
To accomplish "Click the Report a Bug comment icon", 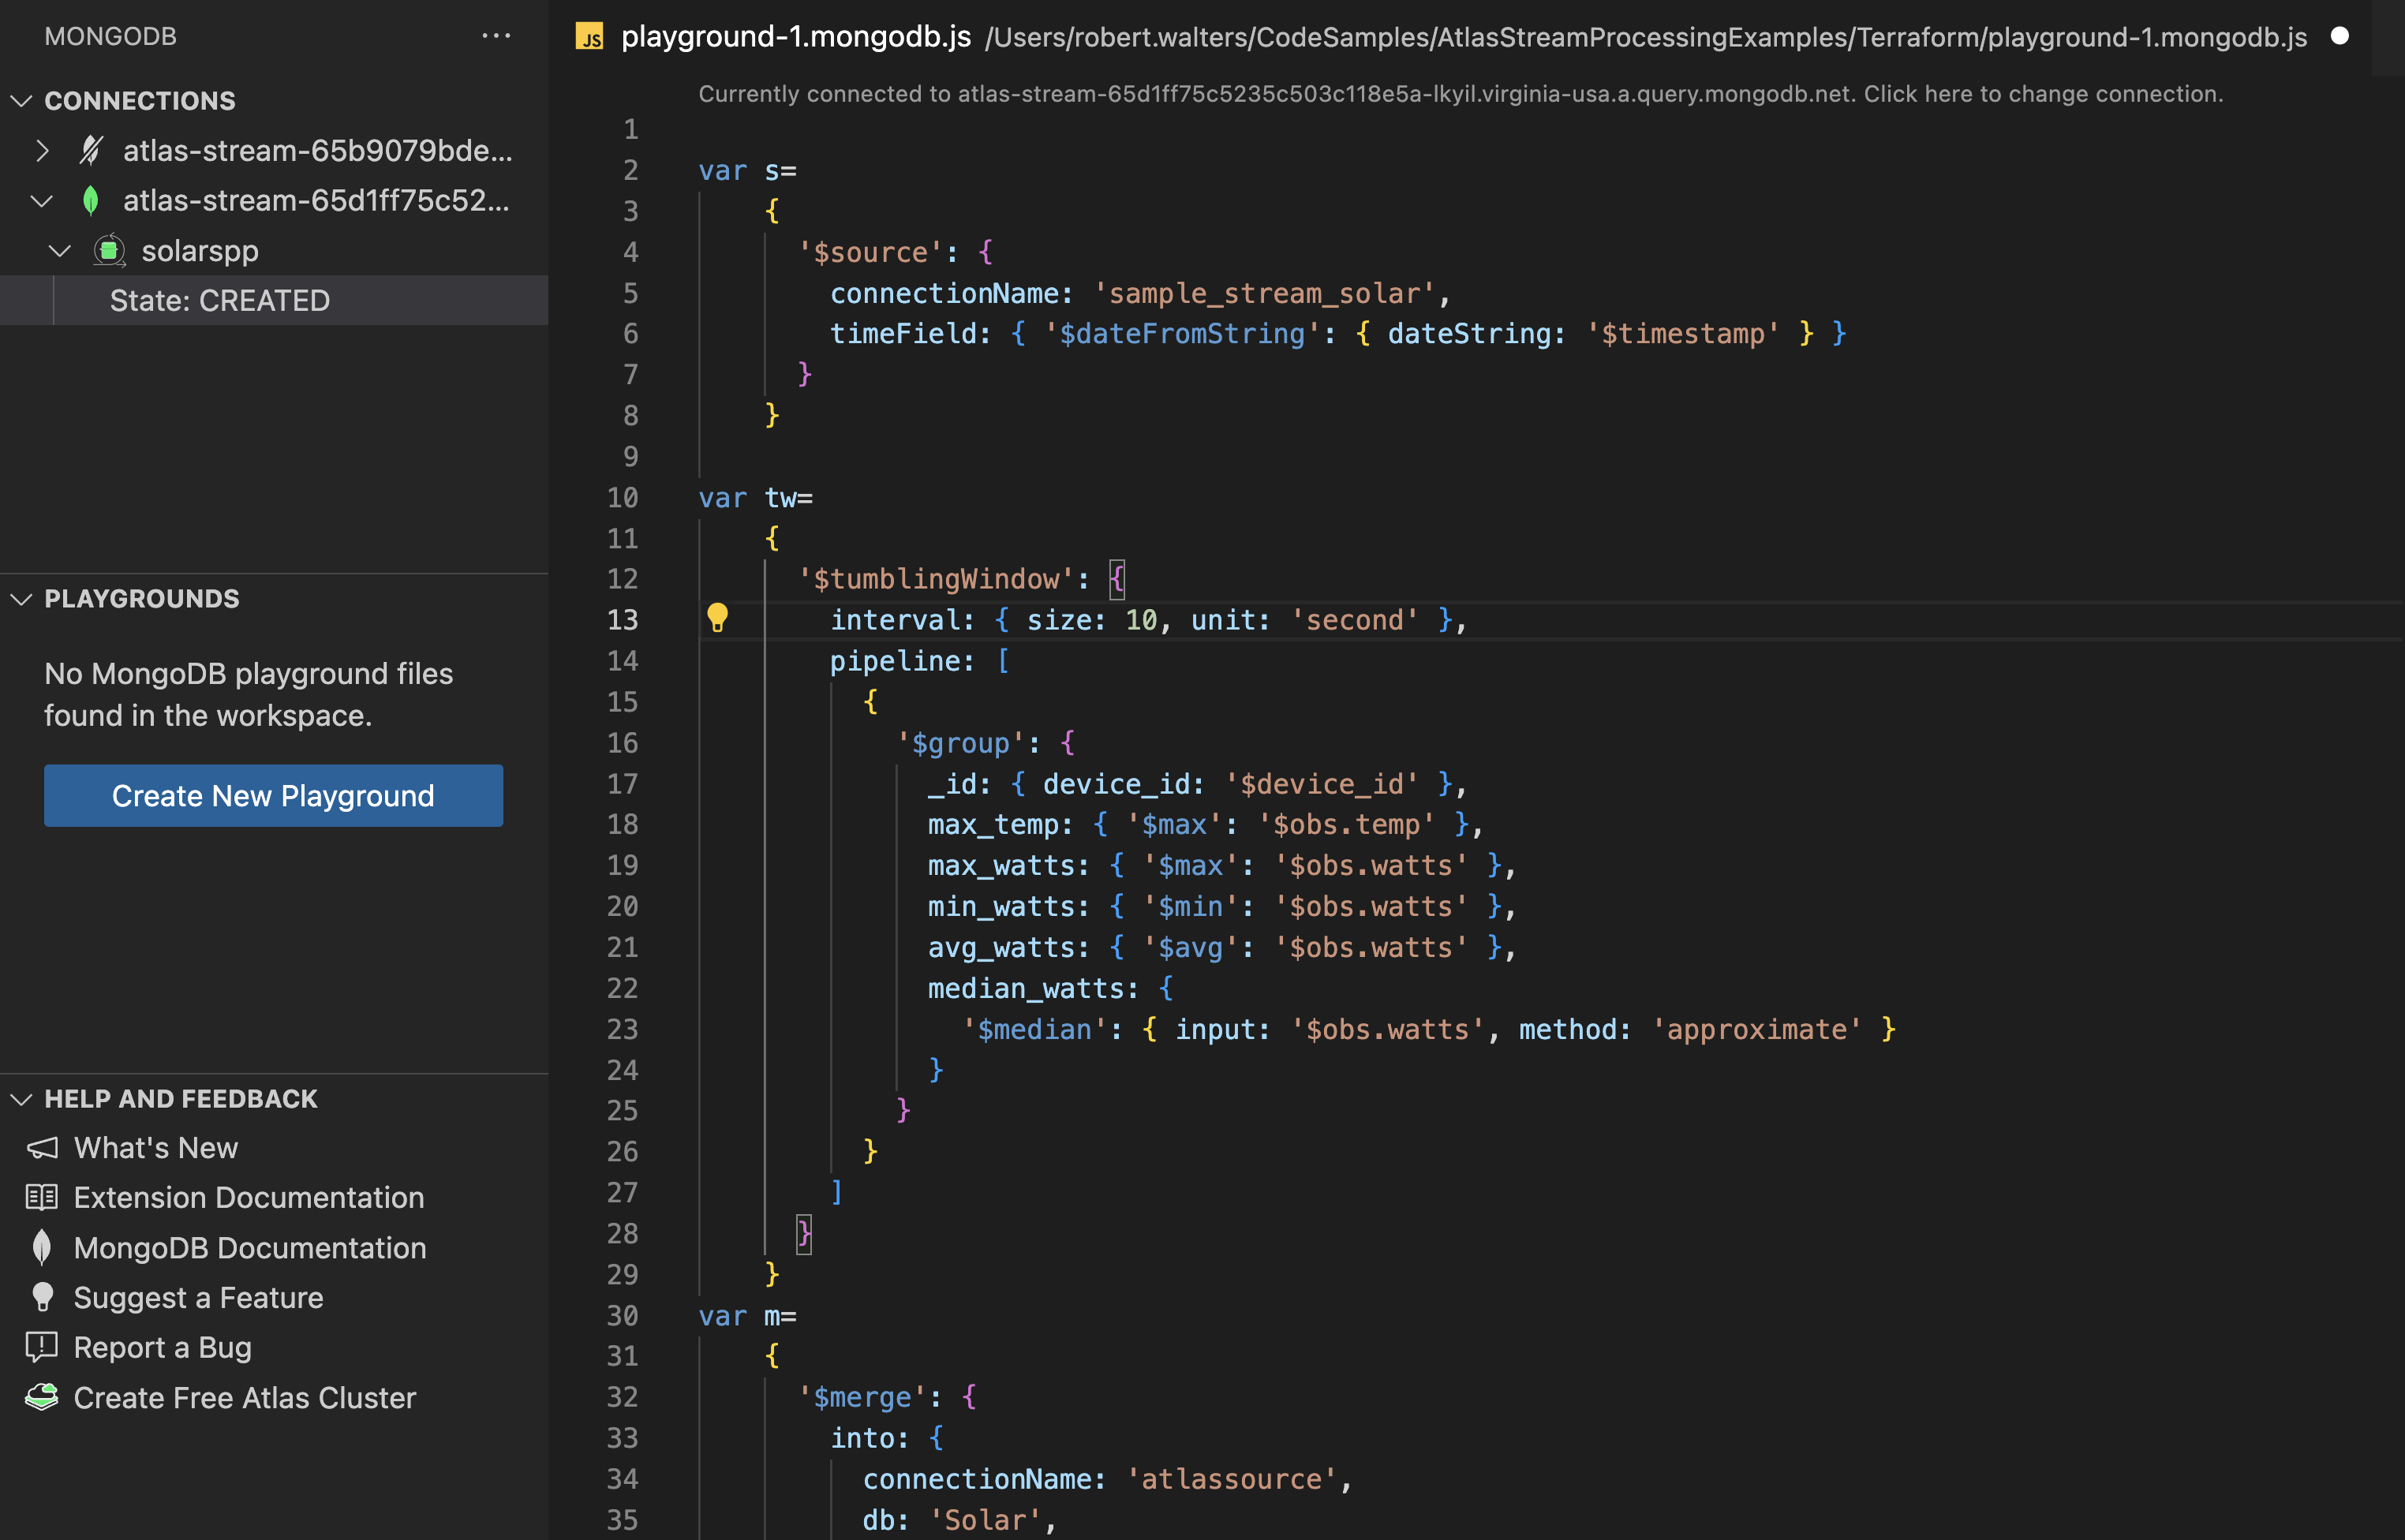I will [42, 1347].
